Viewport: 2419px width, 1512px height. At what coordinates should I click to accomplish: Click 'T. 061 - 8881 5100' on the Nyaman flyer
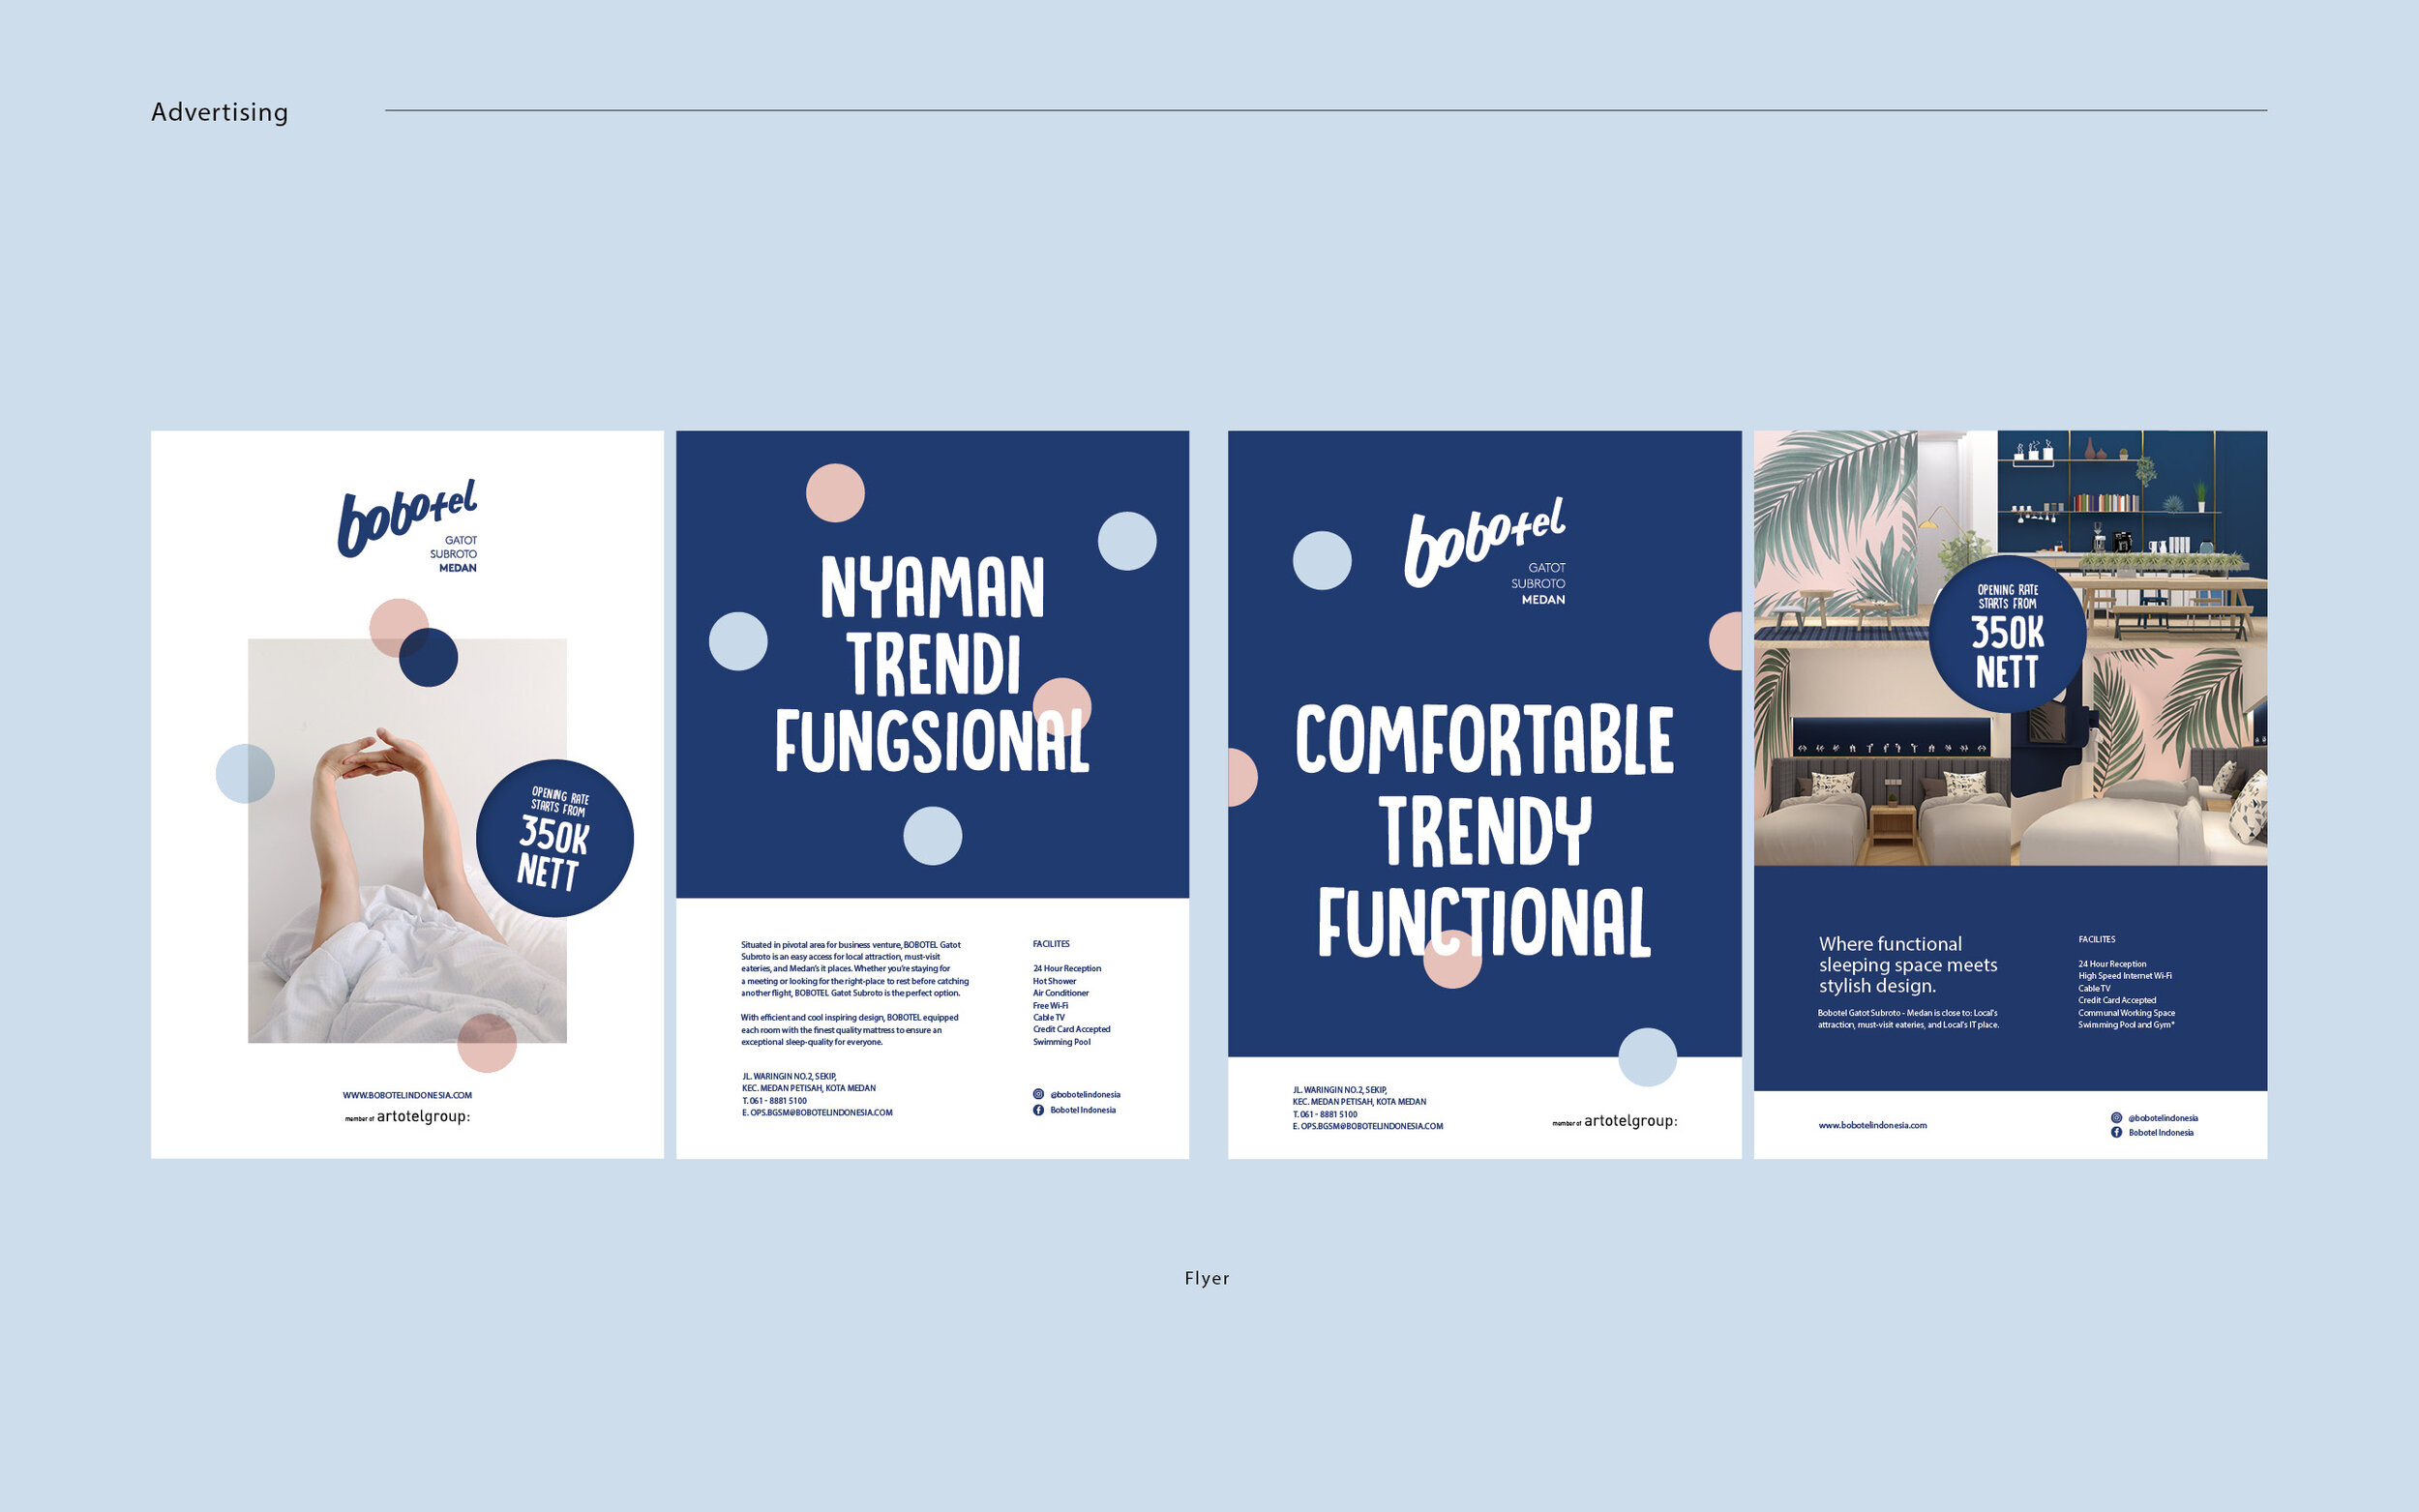pyautogui.click(x=774, y=1100)
